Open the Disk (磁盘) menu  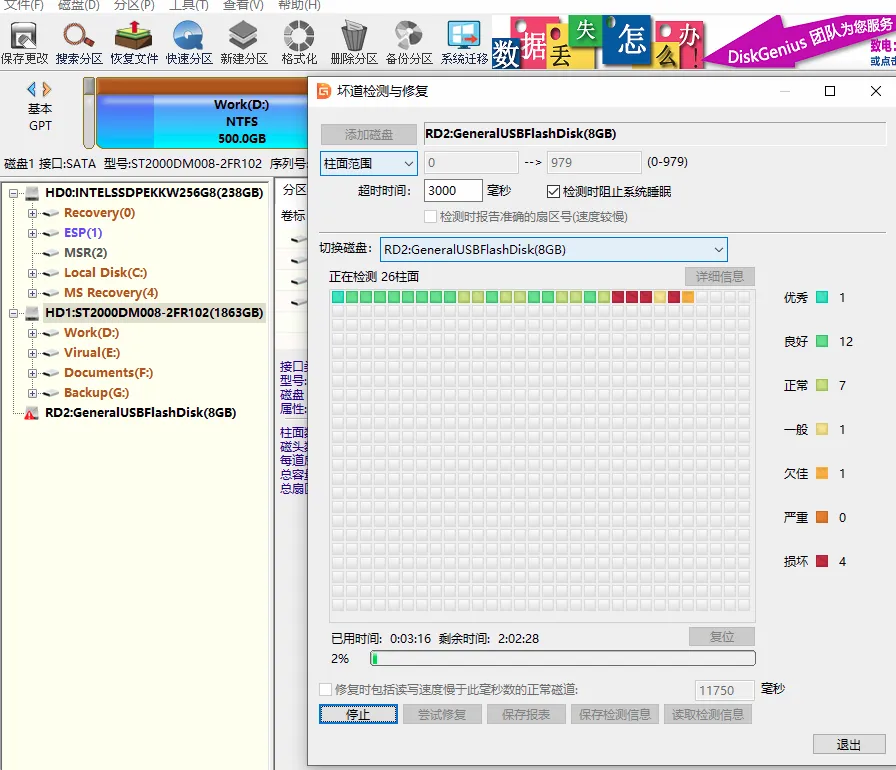79,5
